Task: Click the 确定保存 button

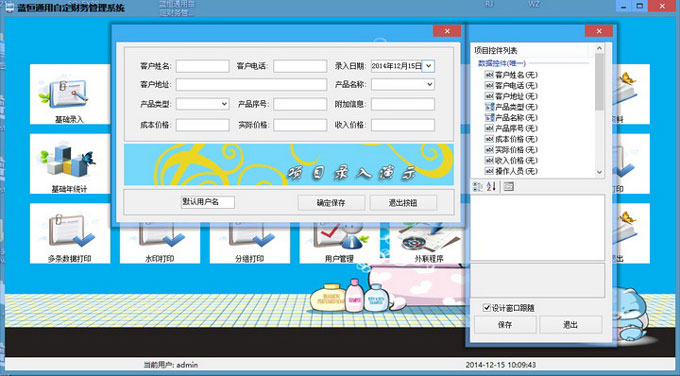Action: 331,203
